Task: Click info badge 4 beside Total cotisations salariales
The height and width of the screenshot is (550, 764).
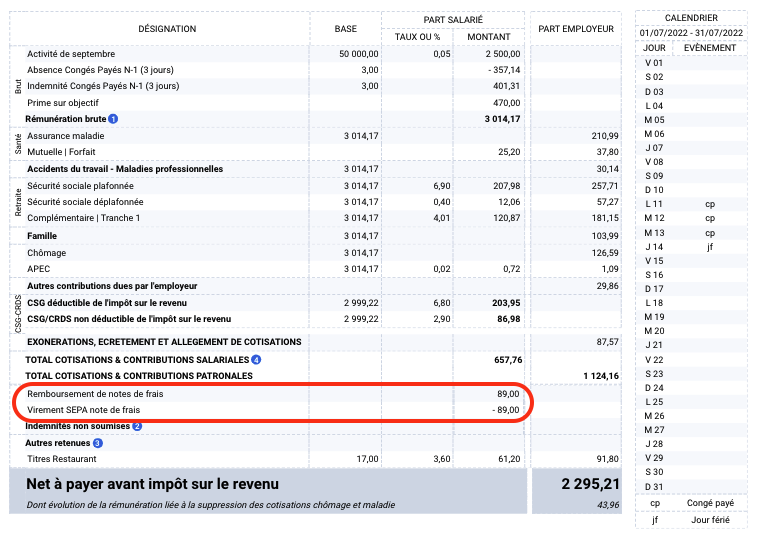Action: (256, 359)
